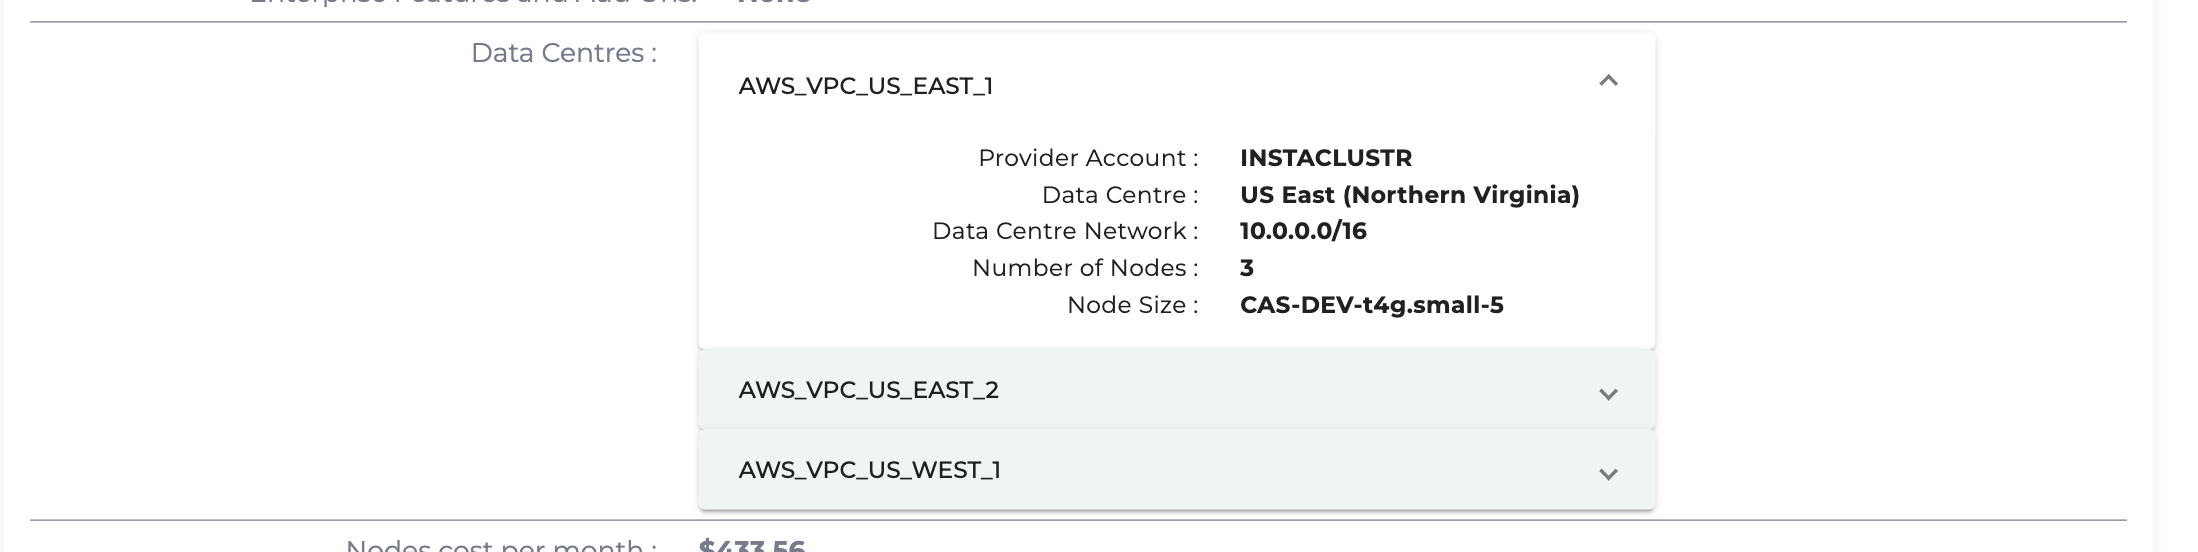This screenshot has width=2198, height=552.
Task: Click the AWS_VPC_US_EAST_2 panel title
Action: [868, 390]
